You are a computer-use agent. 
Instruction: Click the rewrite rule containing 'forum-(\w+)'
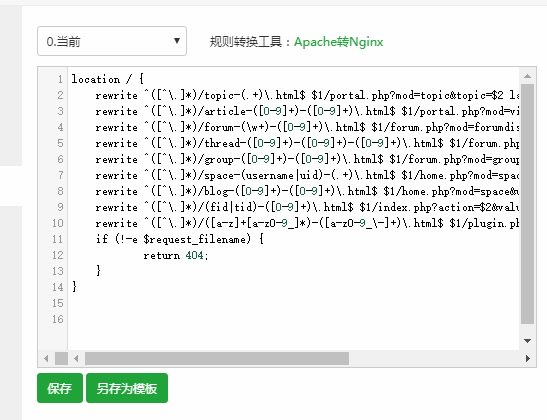click(307, 127)
